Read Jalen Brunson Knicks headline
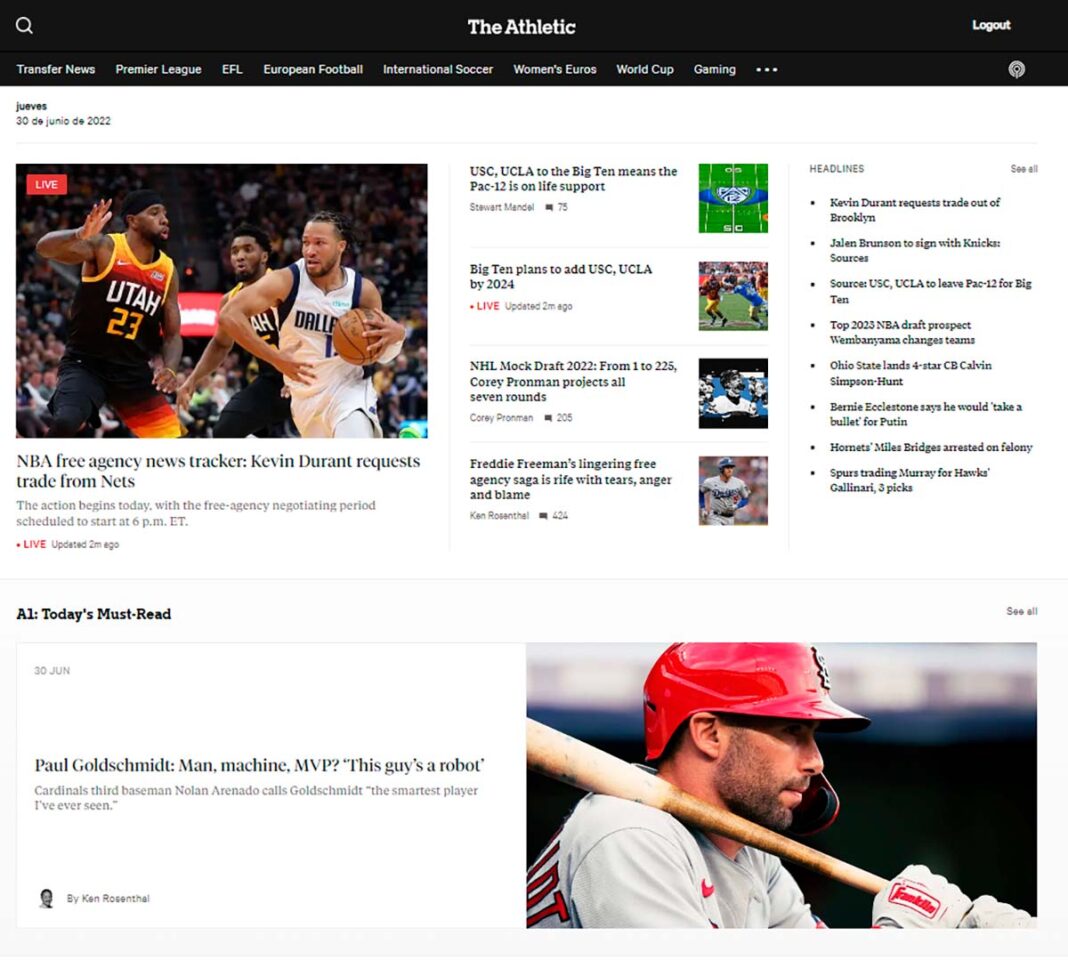Image resolution: width=1068 pixels, height=968 pixels. coord(914,250)
